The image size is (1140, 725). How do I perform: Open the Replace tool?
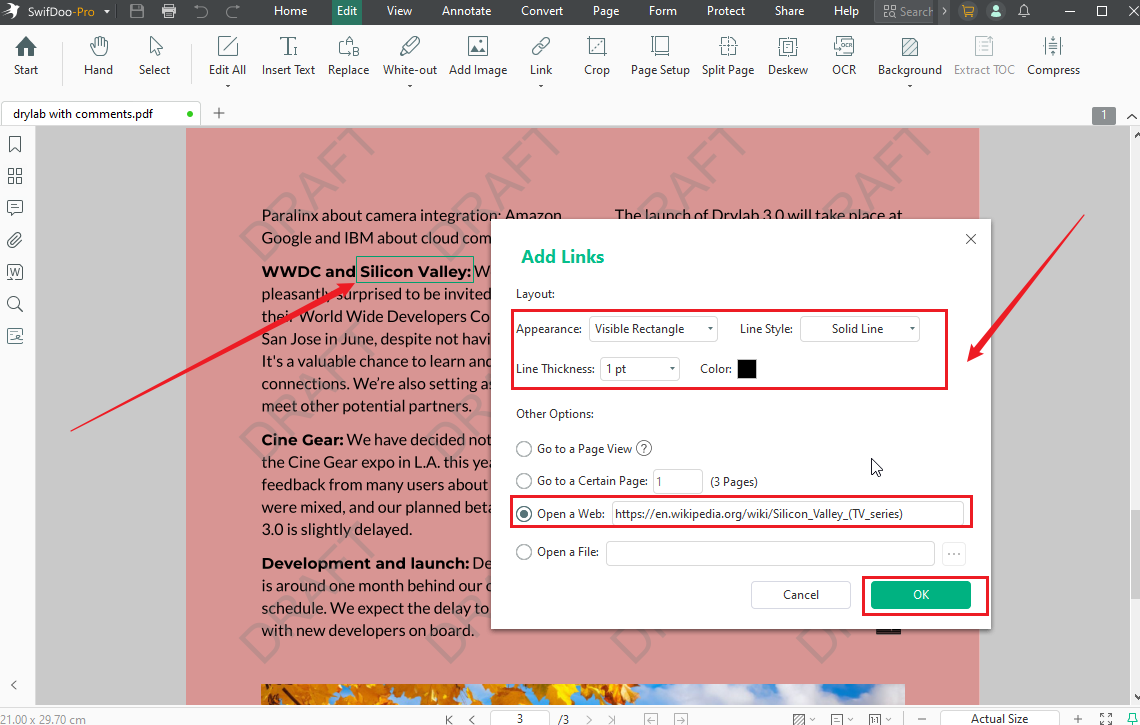tap(348, 56)
